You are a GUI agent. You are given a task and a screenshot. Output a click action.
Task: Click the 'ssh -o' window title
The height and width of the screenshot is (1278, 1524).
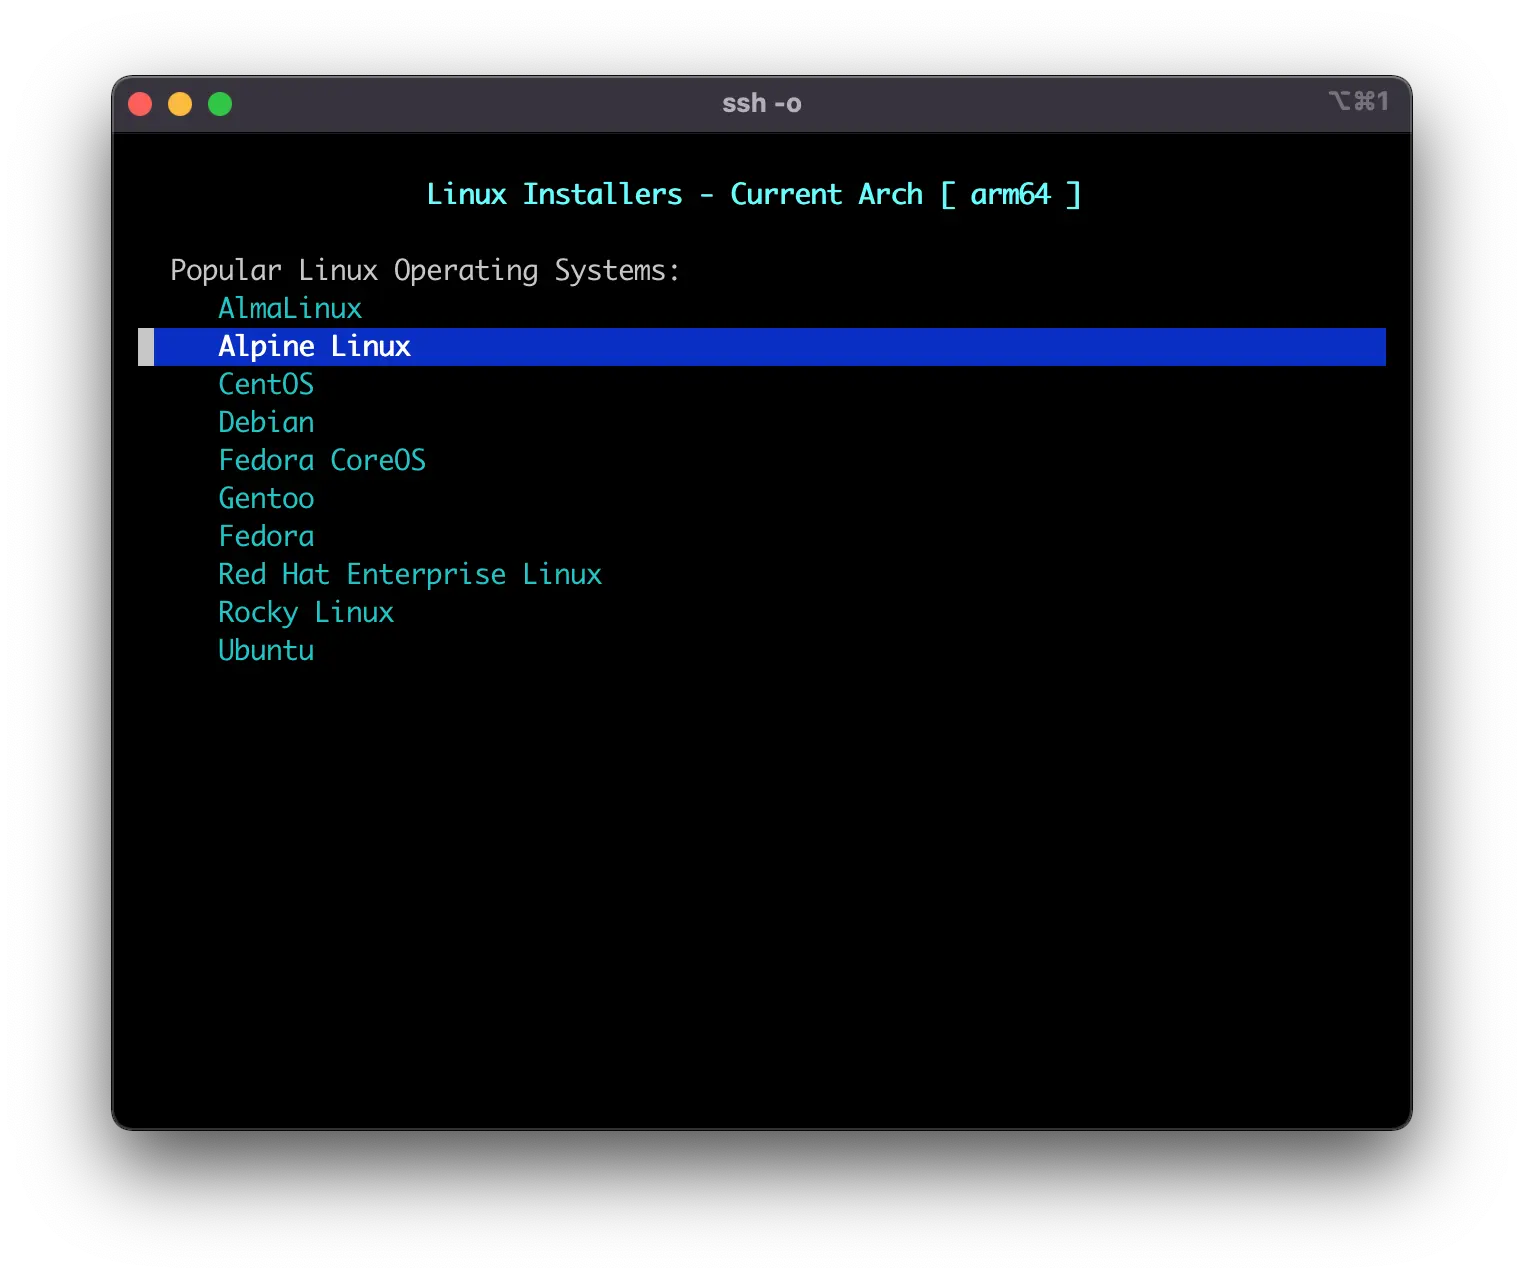[x=761, y=104]
